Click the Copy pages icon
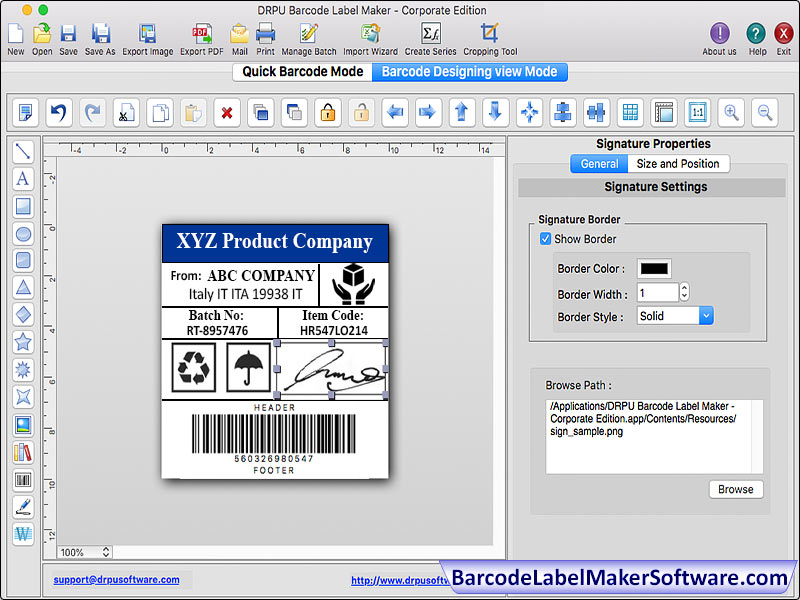The image size is (800, 600). (x=160, y=112)
